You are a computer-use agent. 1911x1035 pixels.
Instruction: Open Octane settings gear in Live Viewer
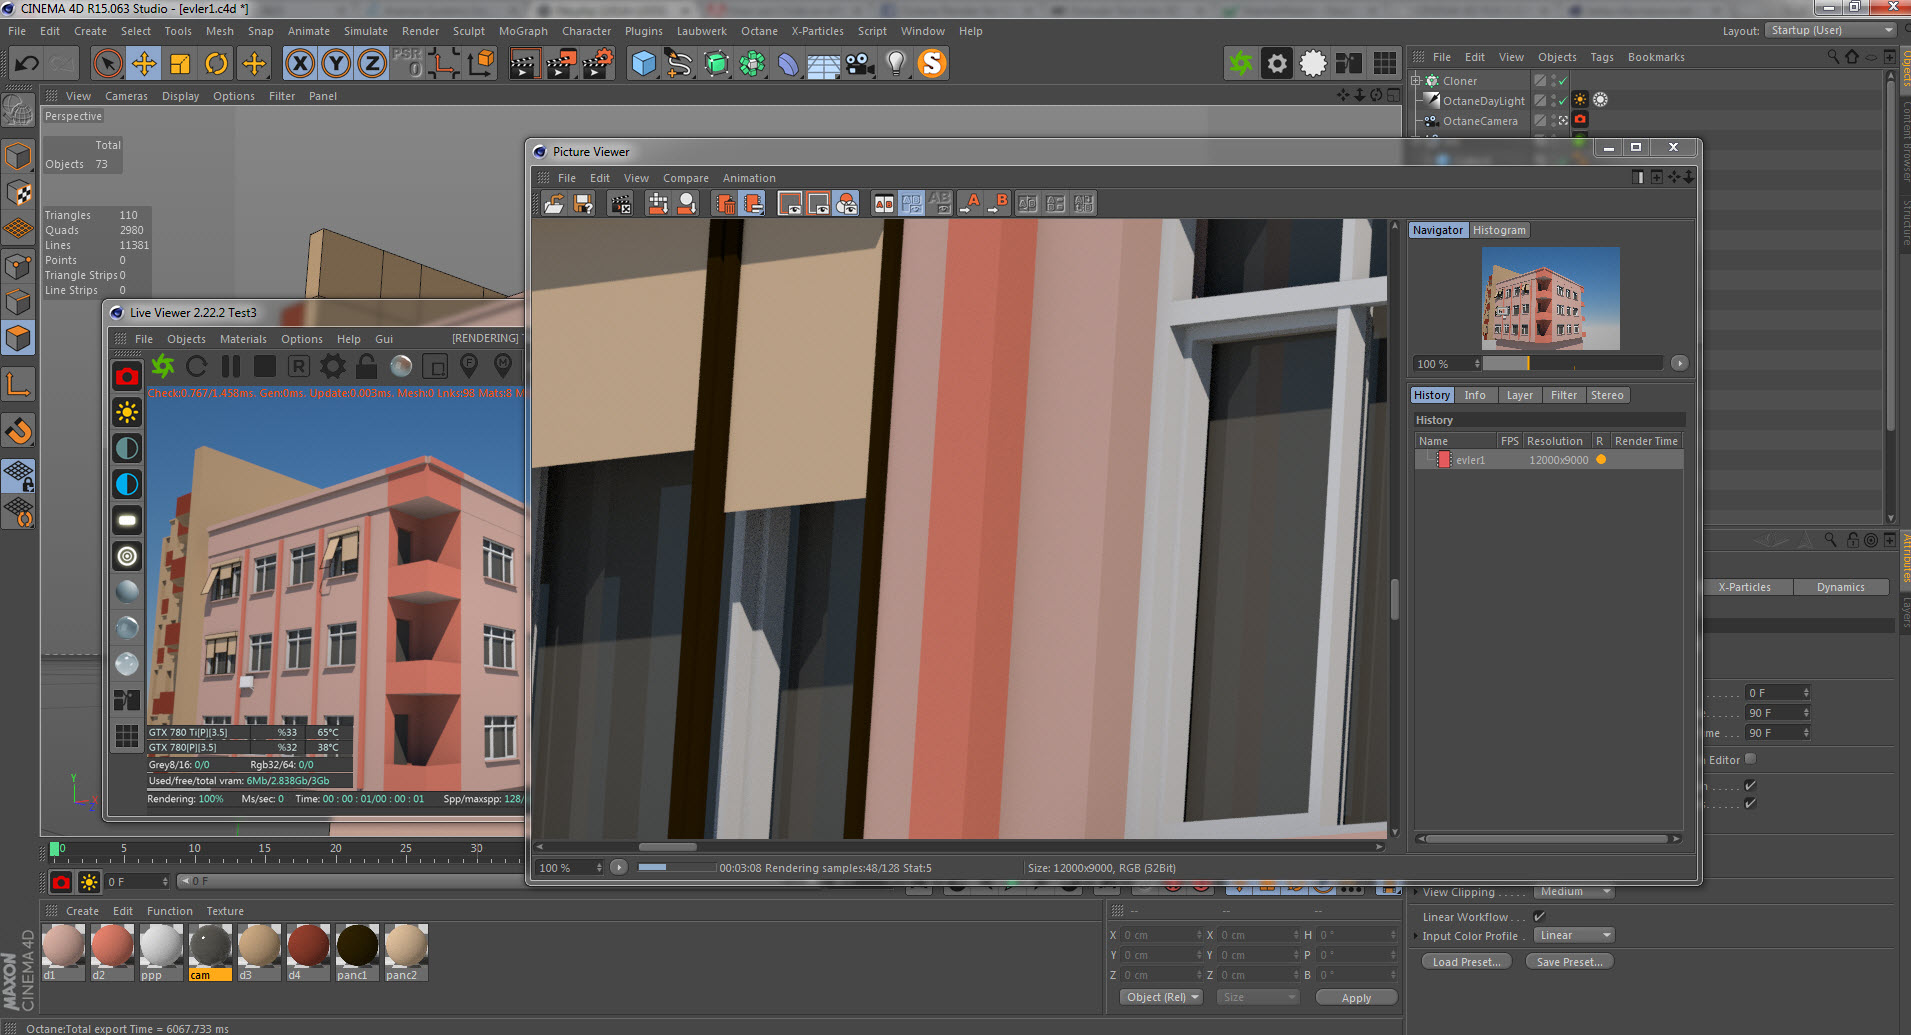click(333, 367)
